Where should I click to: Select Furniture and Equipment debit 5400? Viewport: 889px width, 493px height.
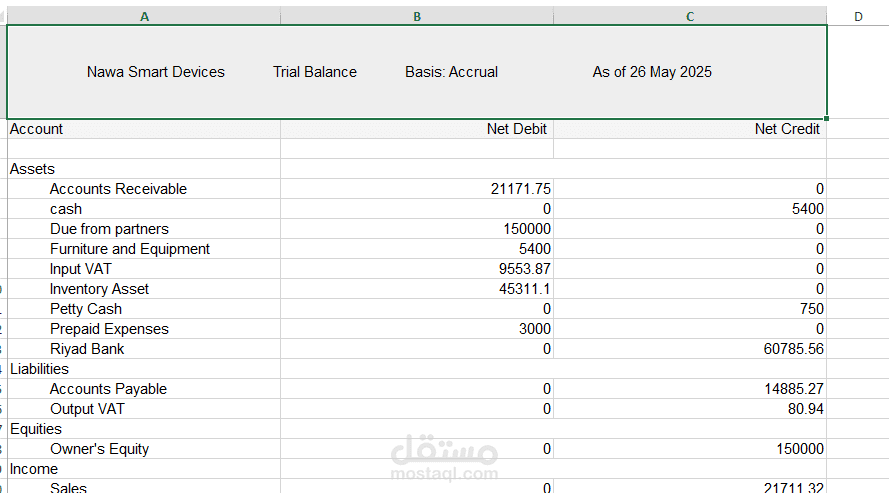click(417, 249)
